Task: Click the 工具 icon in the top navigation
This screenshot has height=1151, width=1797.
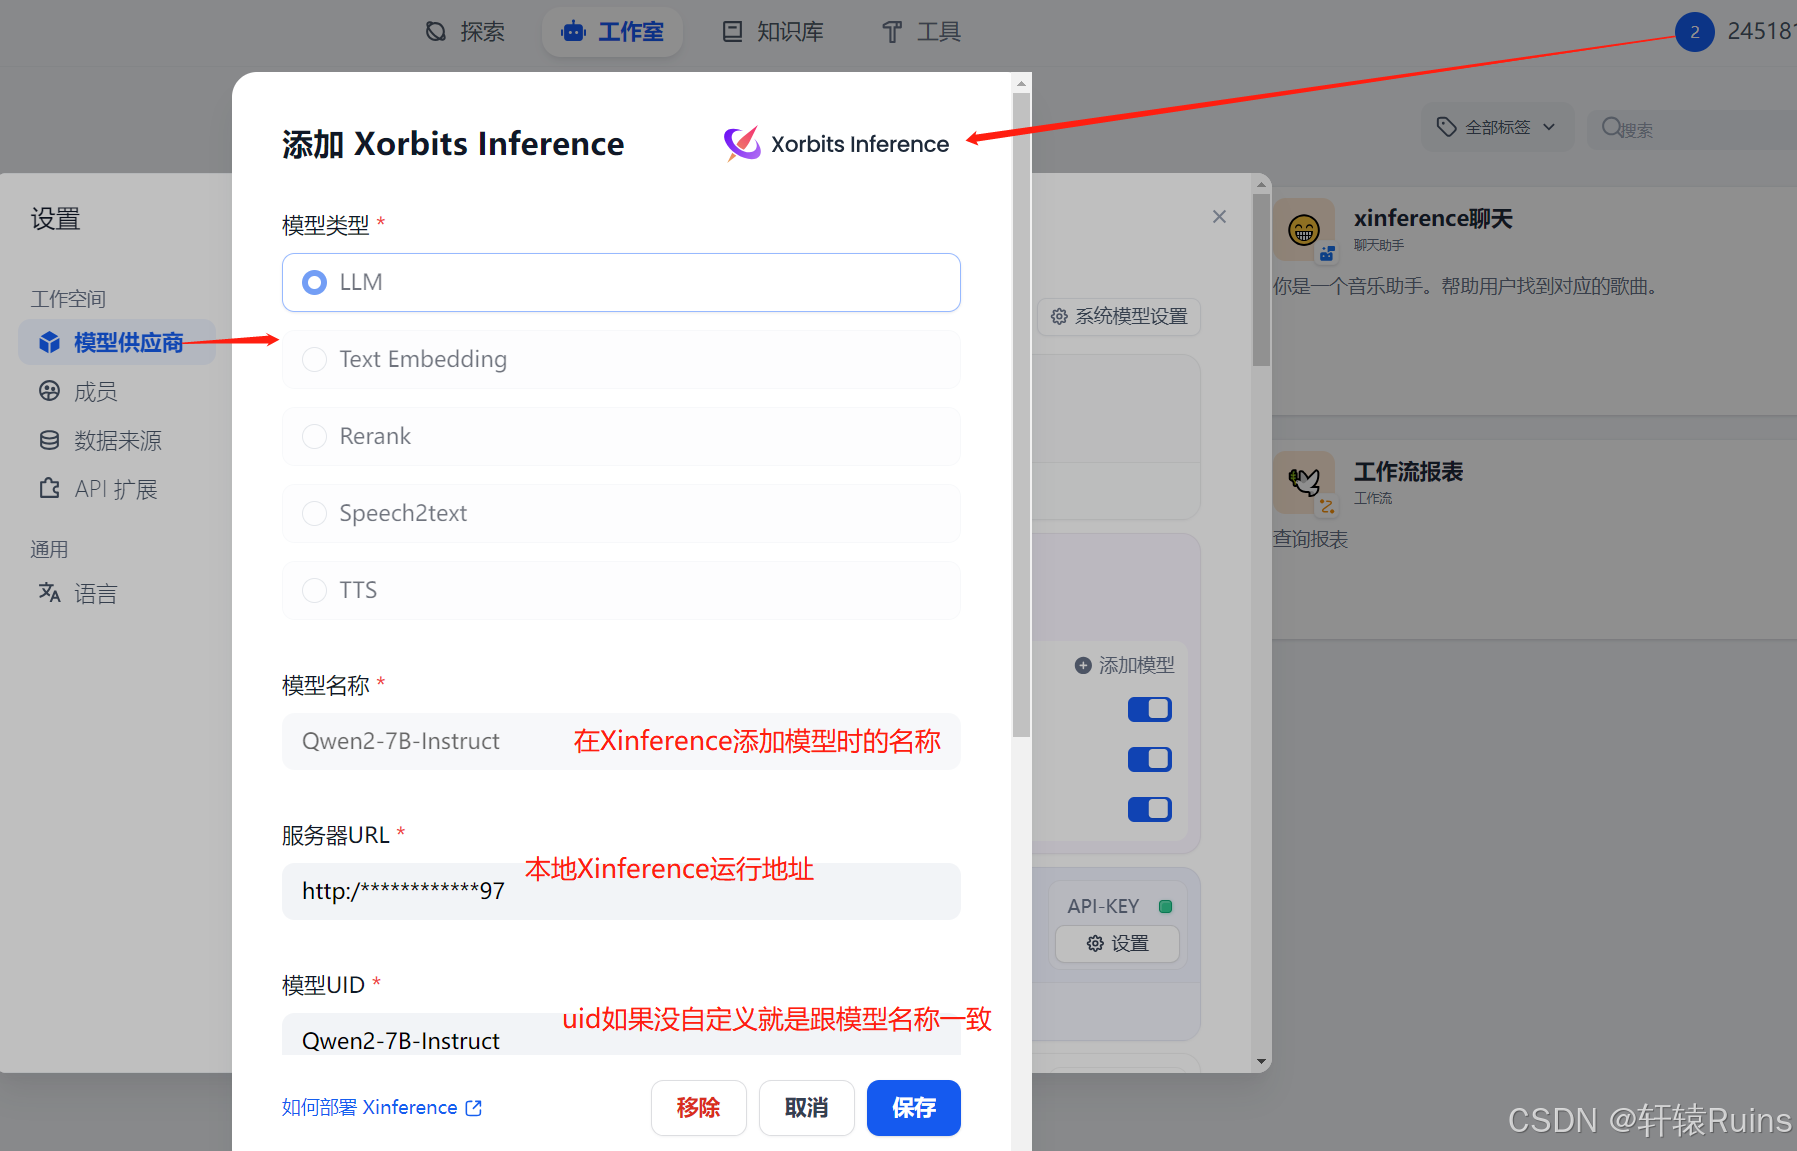Action: [890, 31]
